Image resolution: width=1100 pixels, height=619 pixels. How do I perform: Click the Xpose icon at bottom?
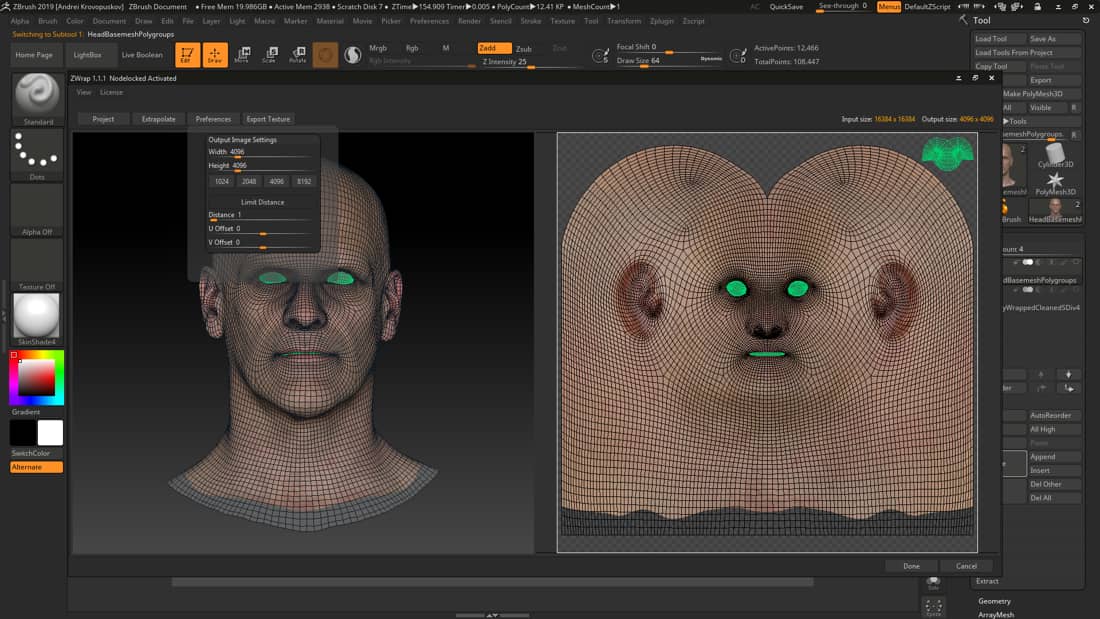pyautogui.click(x=934, y=608)
